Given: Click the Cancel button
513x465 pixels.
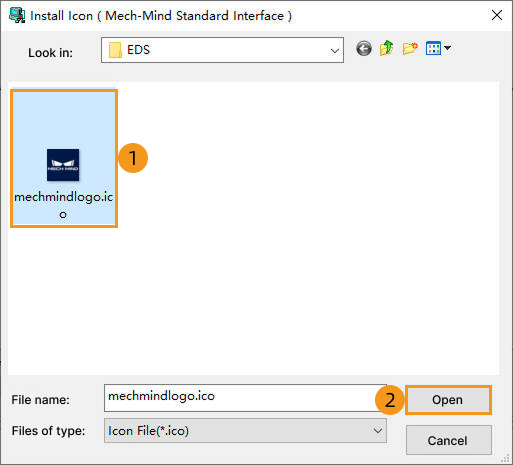Looking at the screenshot, I should (x=449, y=440).
